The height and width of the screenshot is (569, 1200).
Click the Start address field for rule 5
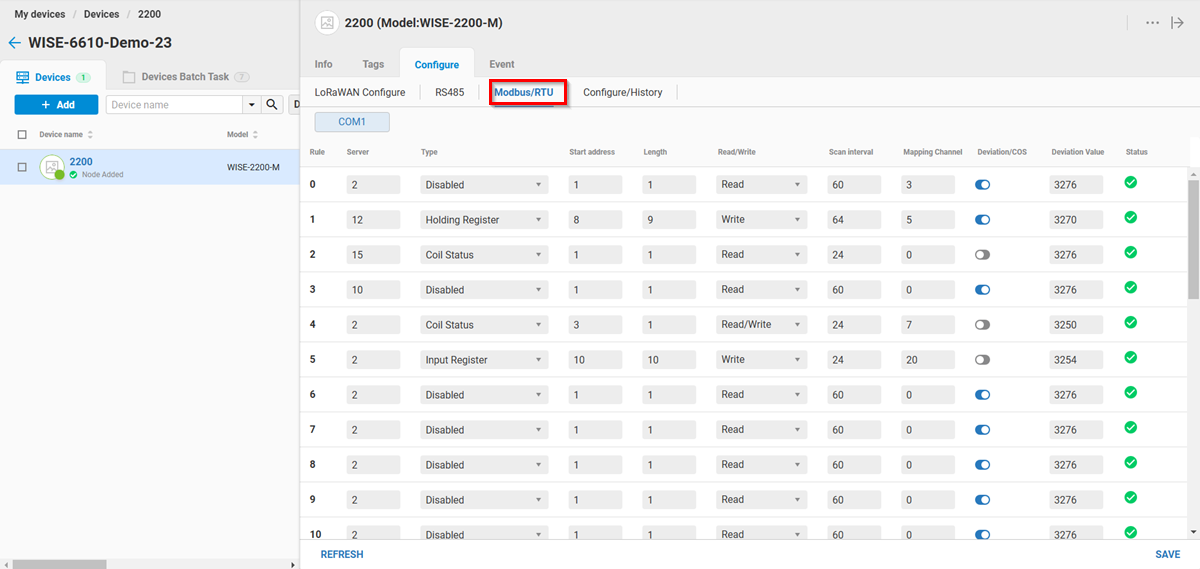pos(595,360)
